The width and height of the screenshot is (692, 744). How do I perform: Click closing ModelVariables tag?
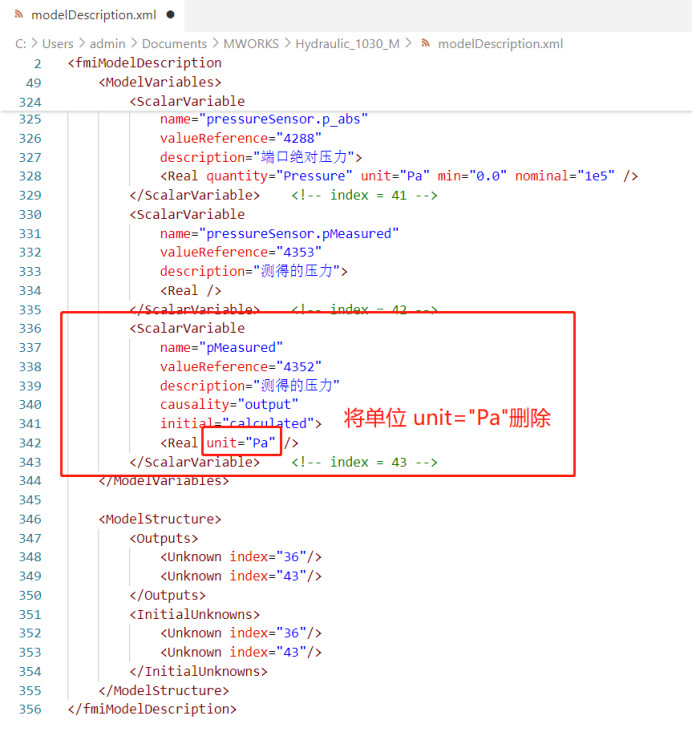[x=164, y=481]
